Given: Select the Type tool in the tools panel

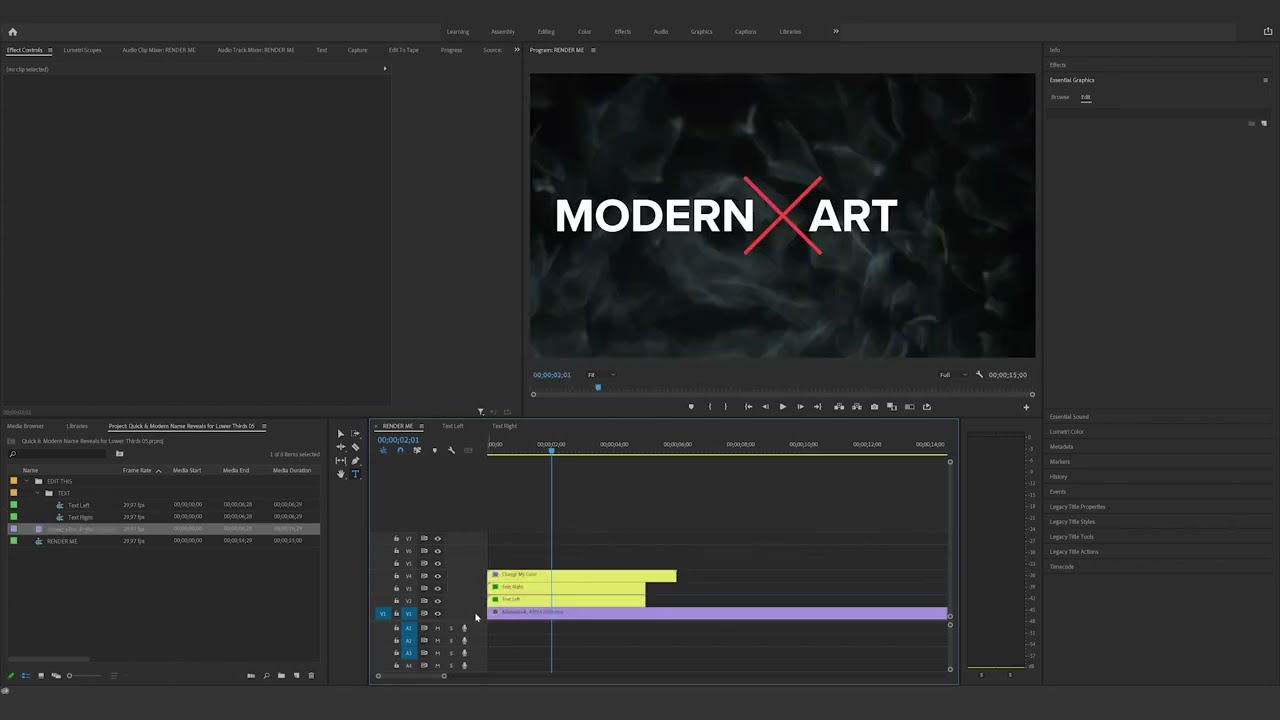Looking at the screenshot, I should point(355,474).
